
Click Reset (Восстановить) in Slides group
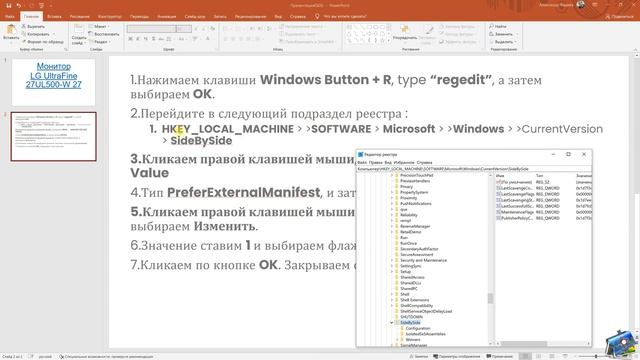[x=104, y=34]
